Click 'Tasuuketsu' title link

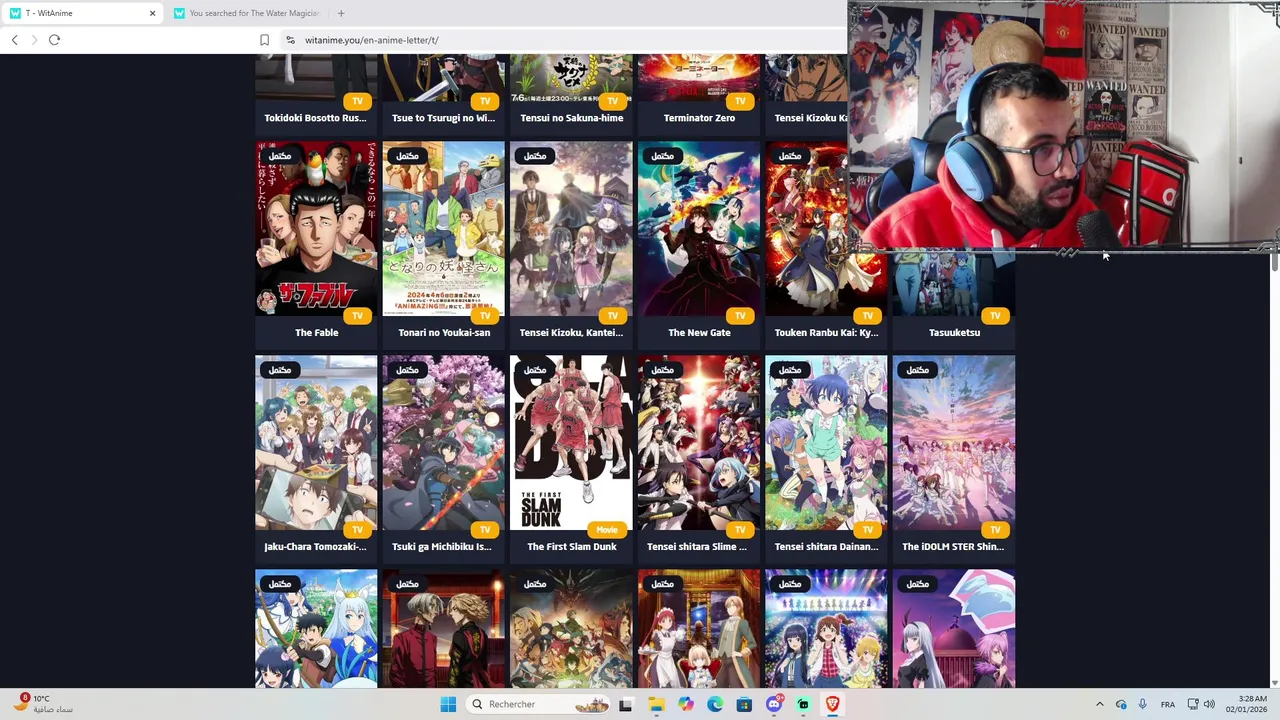click(954, 332)
